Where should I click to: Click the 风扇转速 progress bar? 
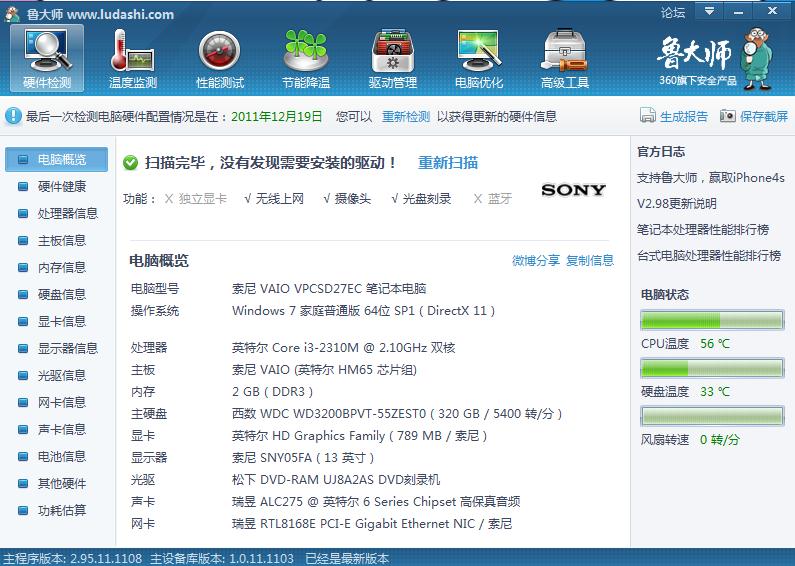click(x=712, y=416)
